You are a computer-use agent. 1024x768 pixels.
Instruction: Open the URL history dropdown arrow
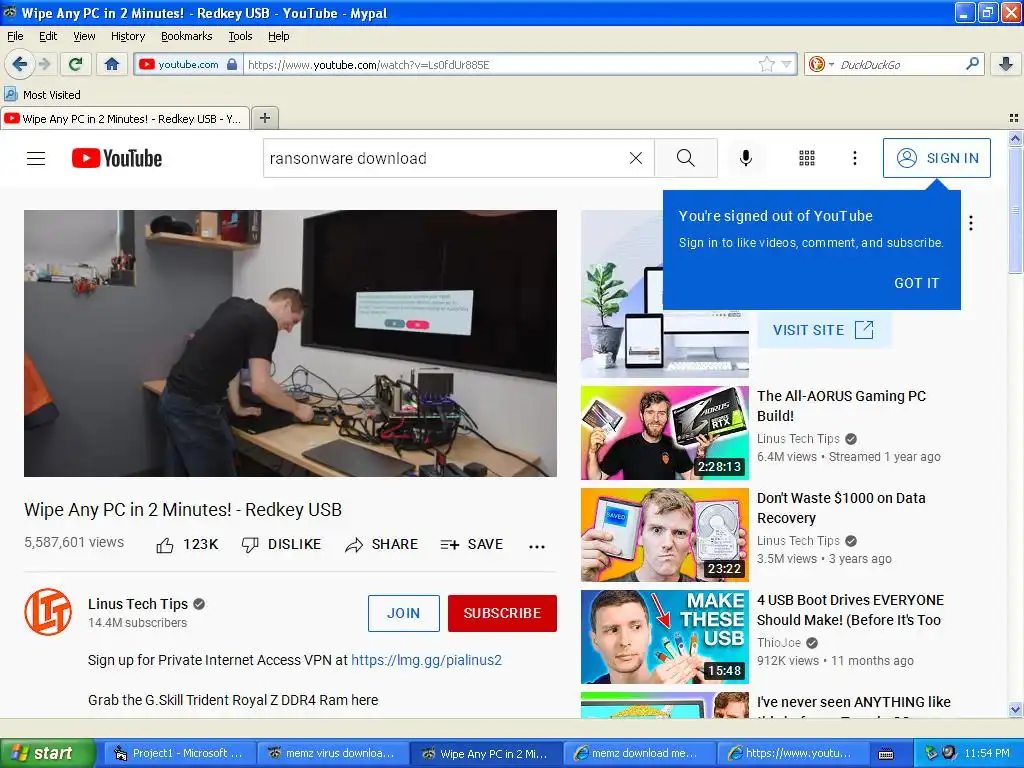coord(786,64)
